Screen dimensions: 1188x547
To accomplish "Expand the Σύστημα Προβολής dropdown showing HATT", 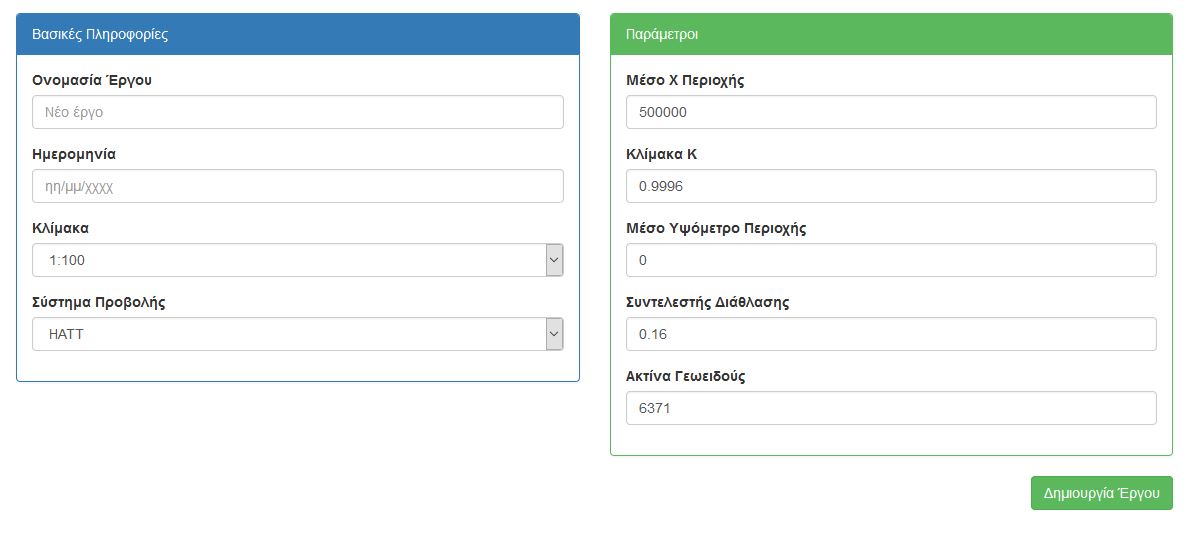I will pos(298,334).
